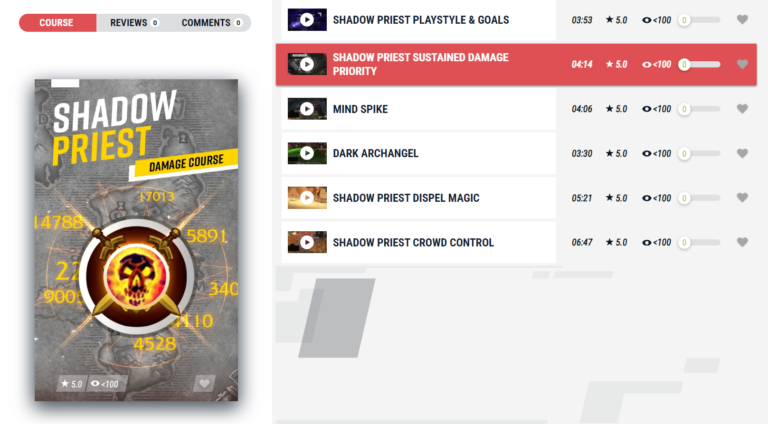
Task: Play the Mind Spike video thumbnail
Action: [307, 109]
